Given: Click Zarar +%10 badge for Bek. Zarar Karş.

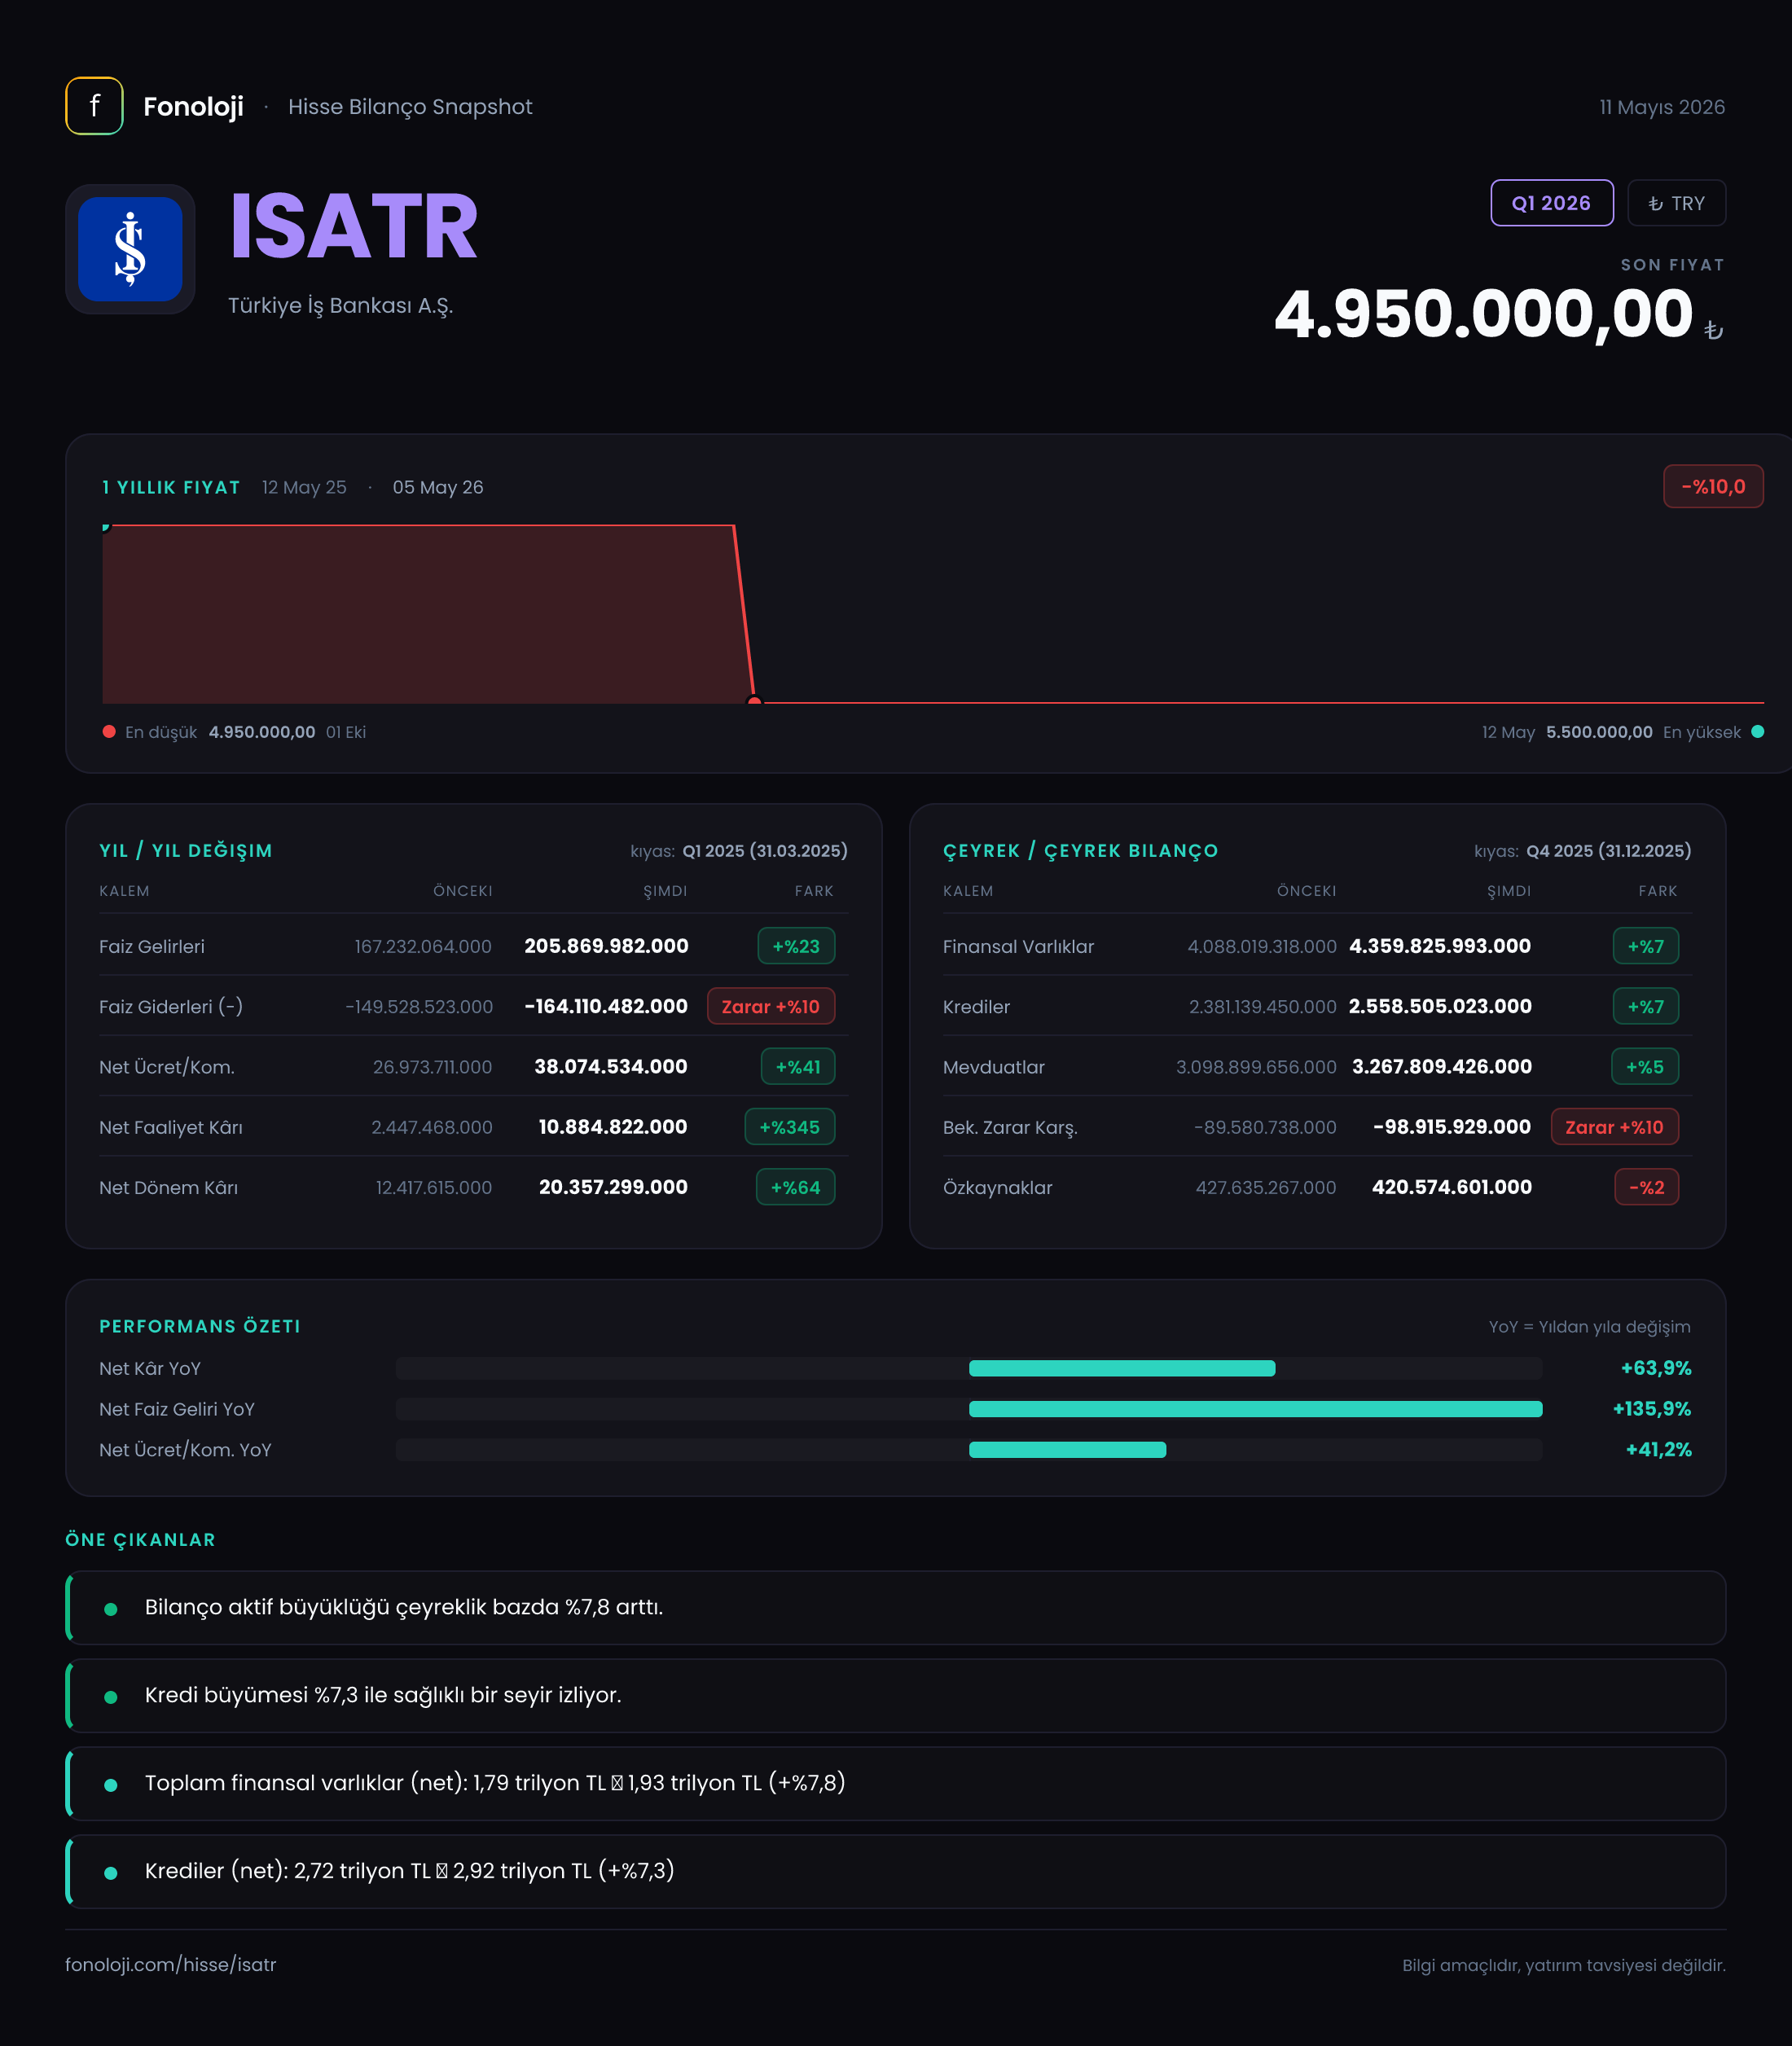Looking at the screenshot, I should click(1615, 1127).
